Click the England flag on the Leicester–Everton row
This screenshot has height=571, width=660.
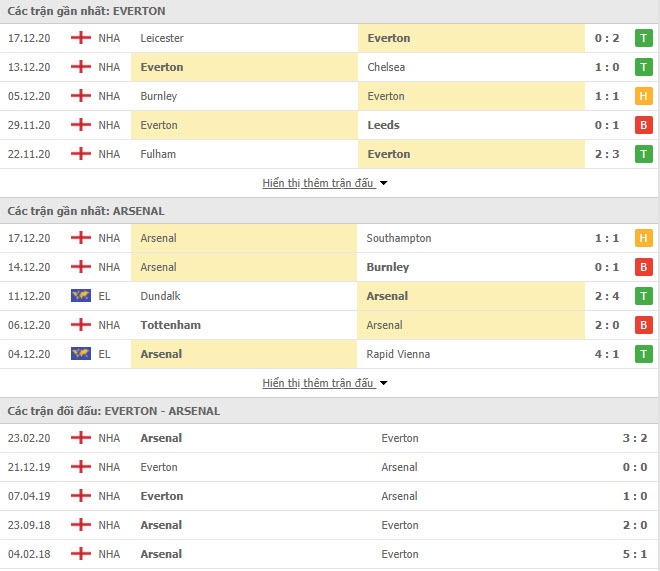coord(80,38)
